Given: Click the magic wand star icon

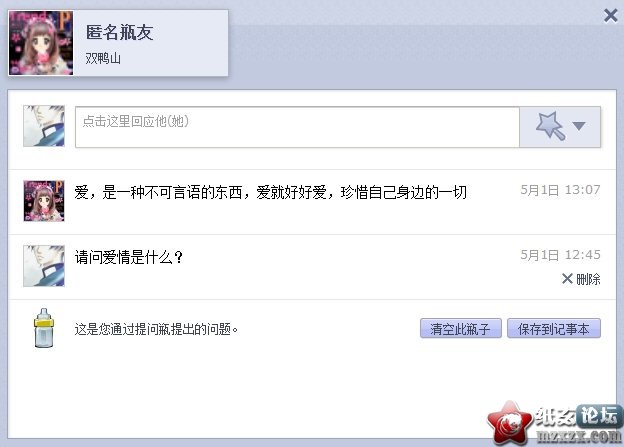Looking at the screenshot, I should (550, 126).
